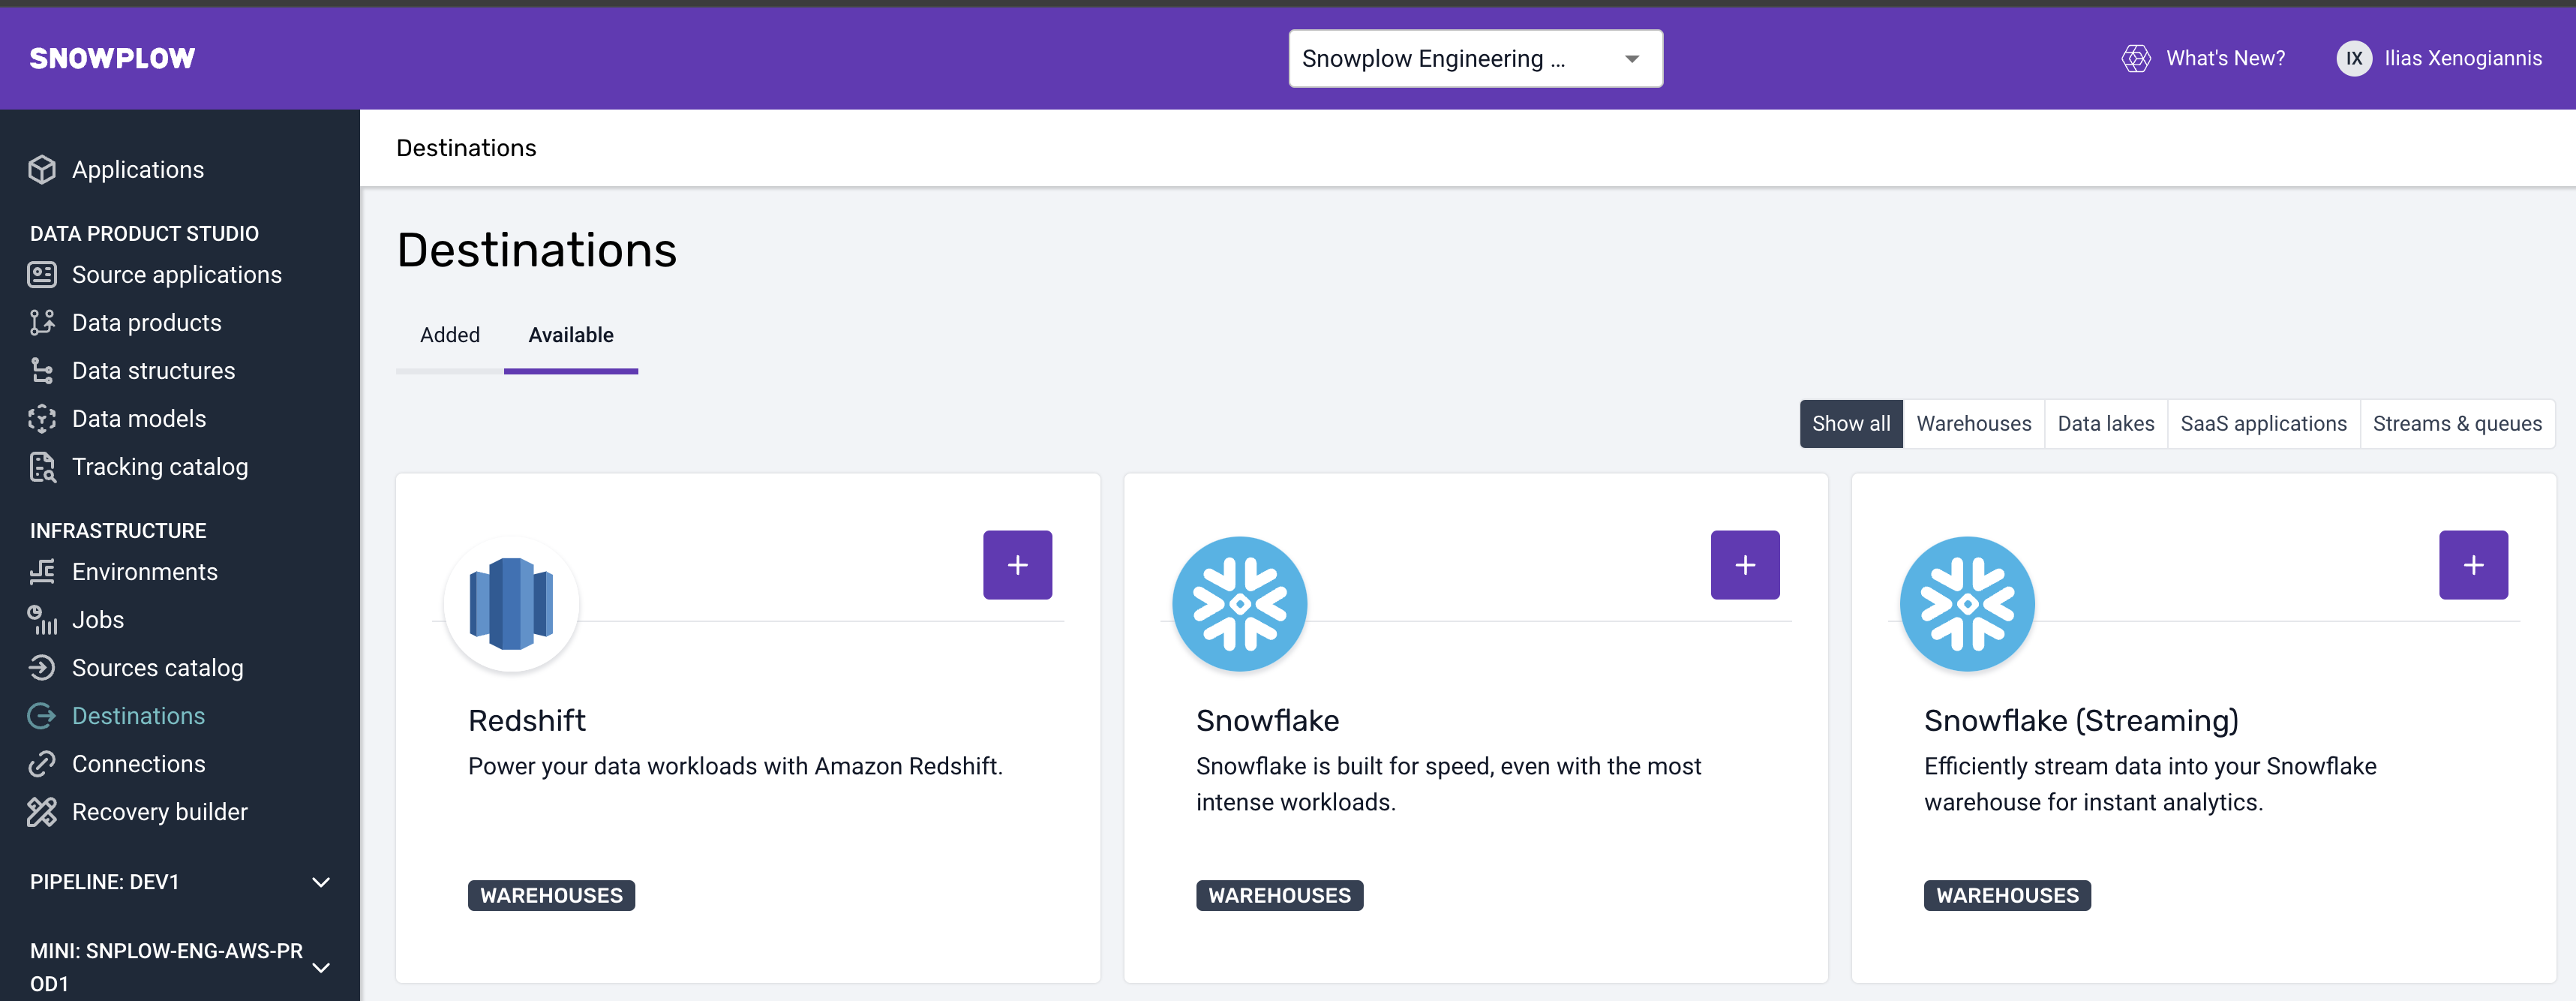
Task: Switch to the Added tab
Action: coord(450,335)
